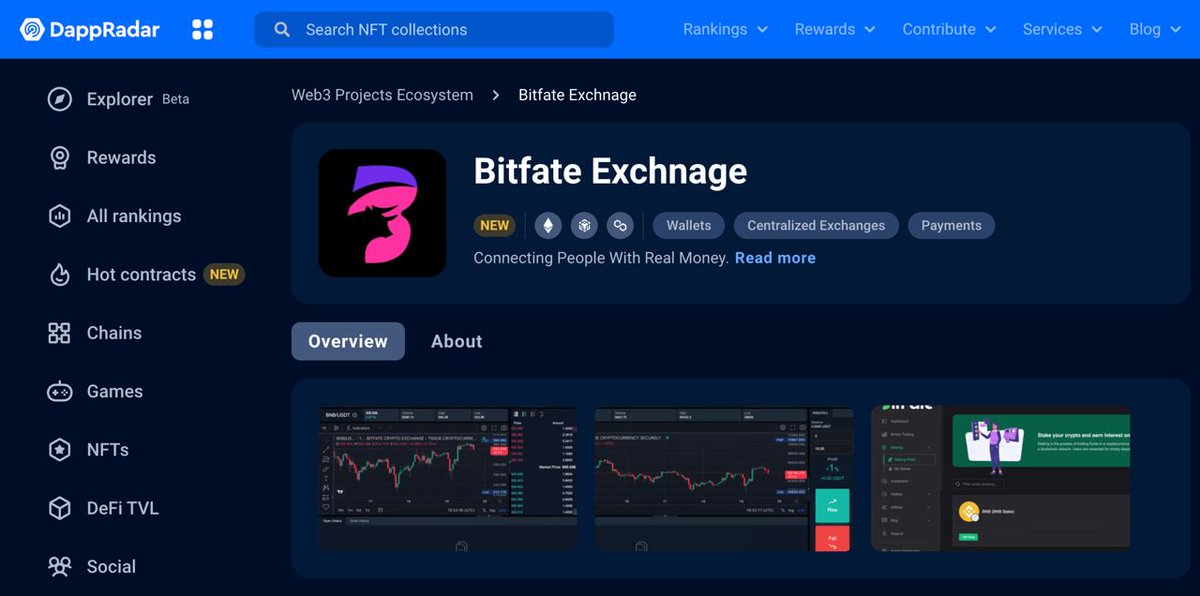Switch to the About tab
This screenshot has width=1200, height=596.
point(457,341)
